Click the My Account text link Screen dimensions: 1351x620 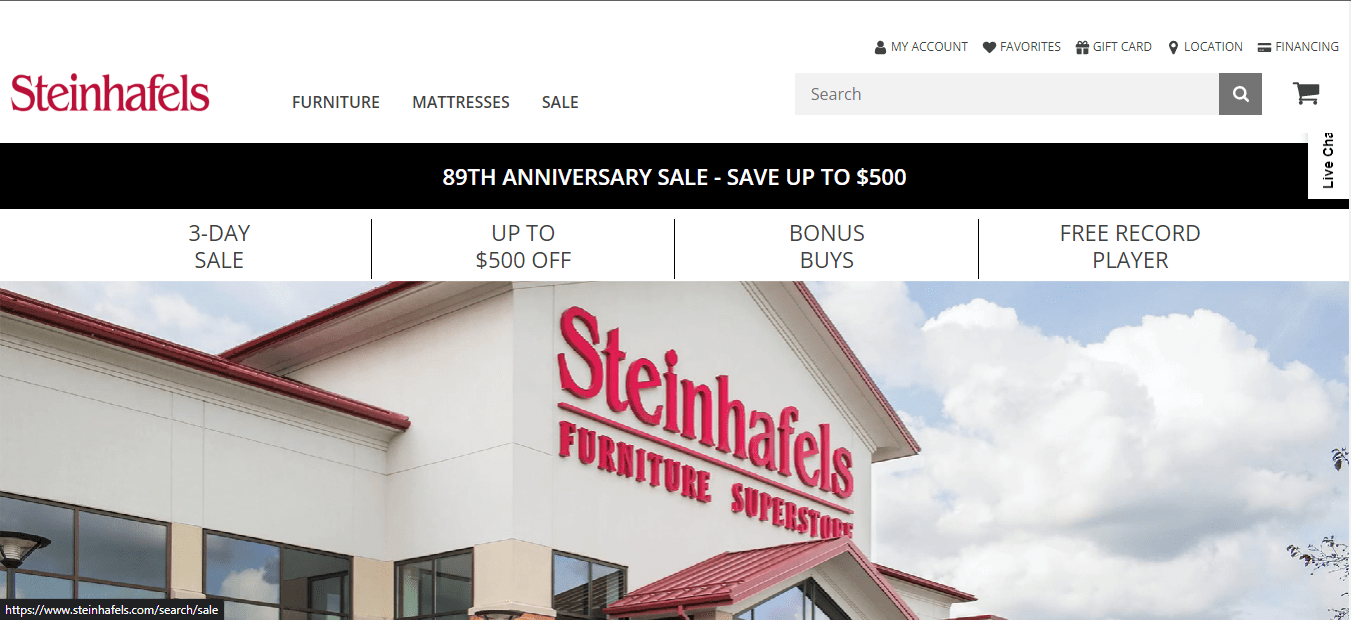tap(929, 47)
